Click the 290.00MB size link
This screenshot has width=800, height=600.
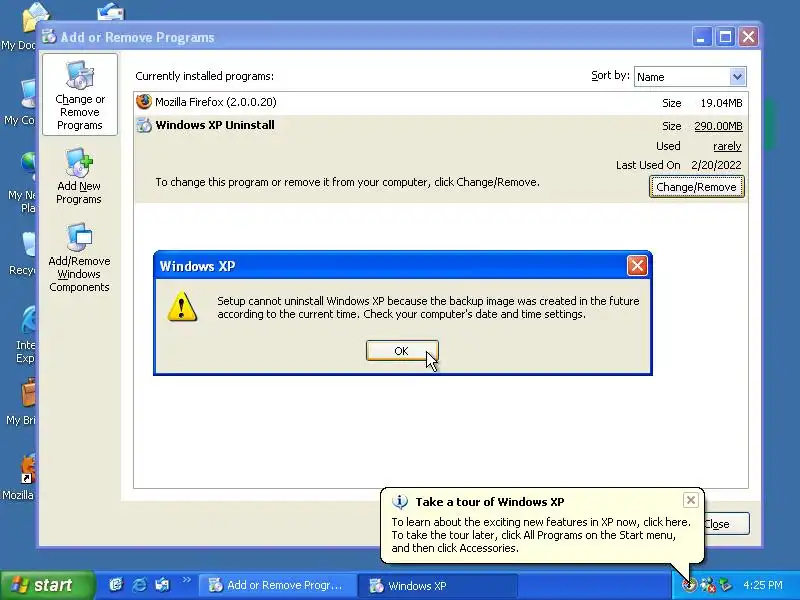point(718,126)
